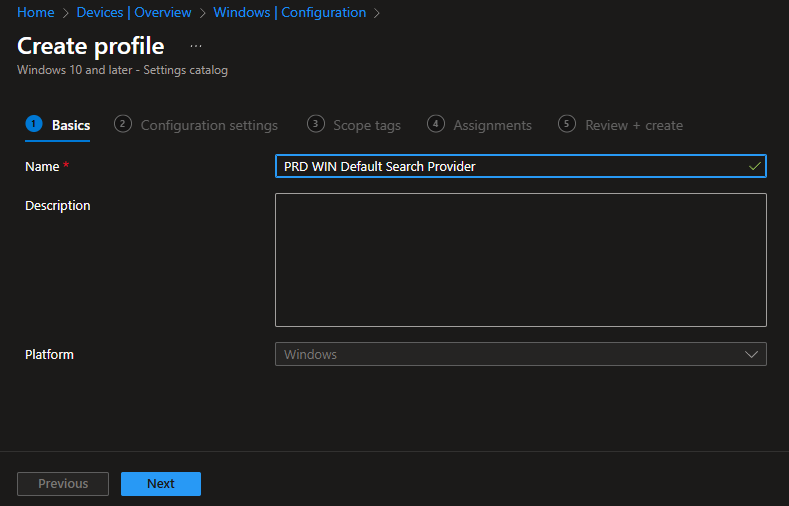Viewport: 789px width, 506px height.
Task: Open the ellipsis more options menu
Action: point(196,46)
